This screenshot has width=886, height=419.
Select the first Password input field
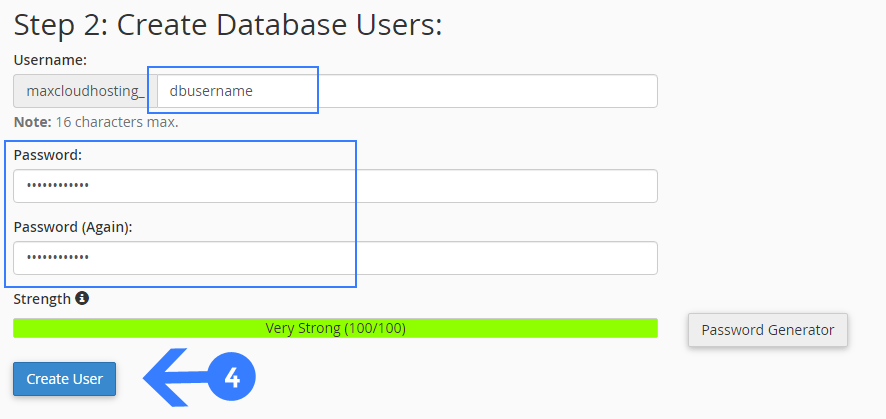335,186
